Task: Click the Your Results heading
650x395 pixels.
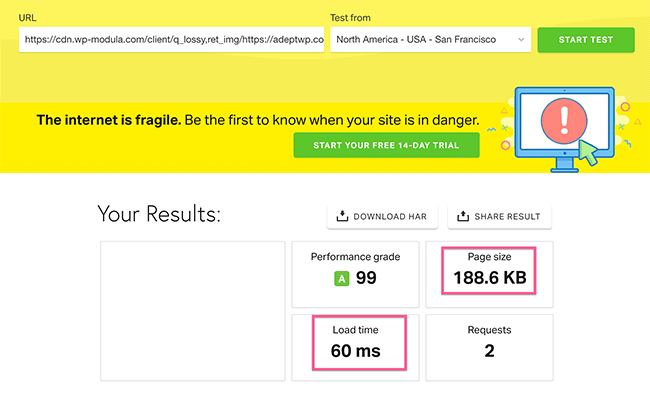Action: [x=159, y=214]
